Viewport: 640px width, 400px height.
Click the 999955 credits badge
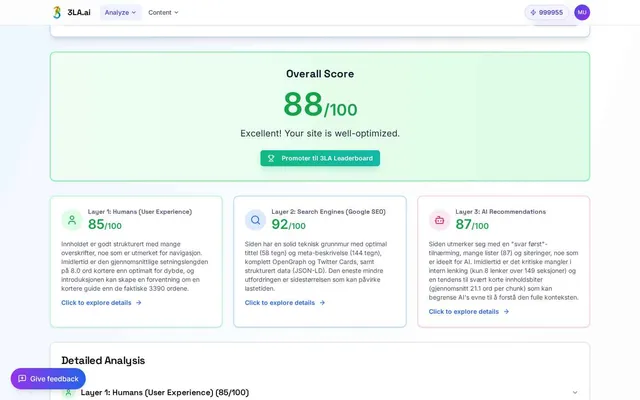[x=547, y=12]
